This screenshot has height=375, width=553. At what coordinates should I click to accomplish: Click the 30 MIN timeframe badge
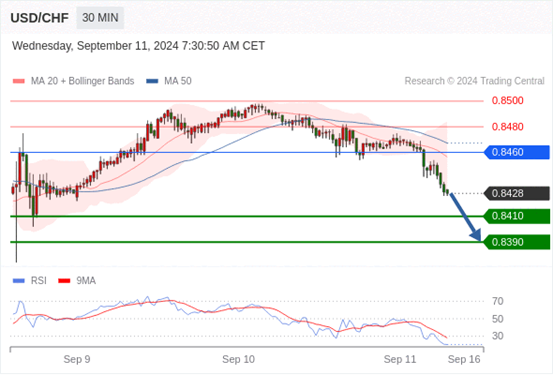(x=100, y=18)
